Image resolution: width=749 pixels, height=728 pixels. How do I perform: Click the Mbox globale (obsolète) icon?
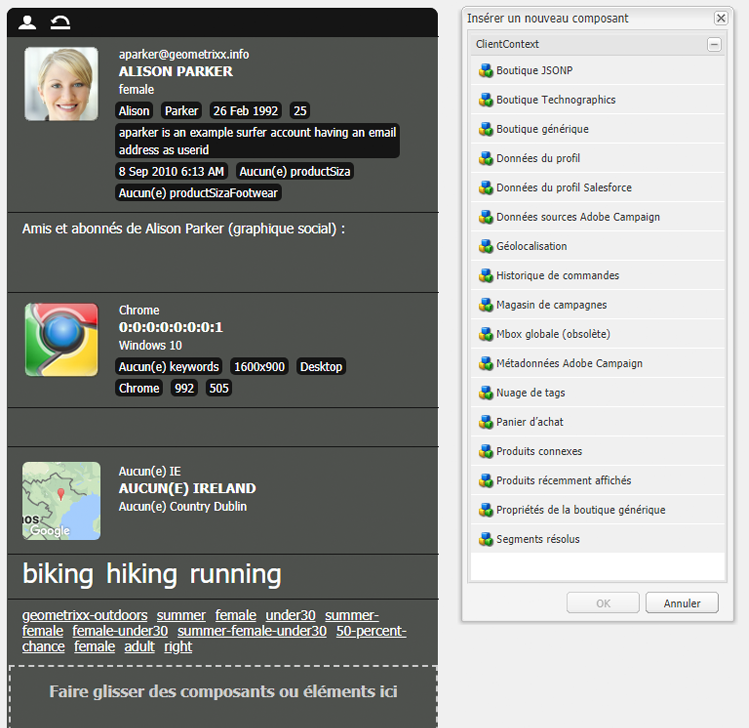486,334
